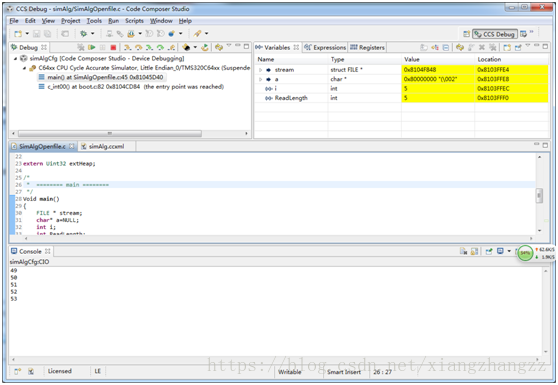
Task: Click the Connect Target icon in main toolbar
Action: click(120, 33)
